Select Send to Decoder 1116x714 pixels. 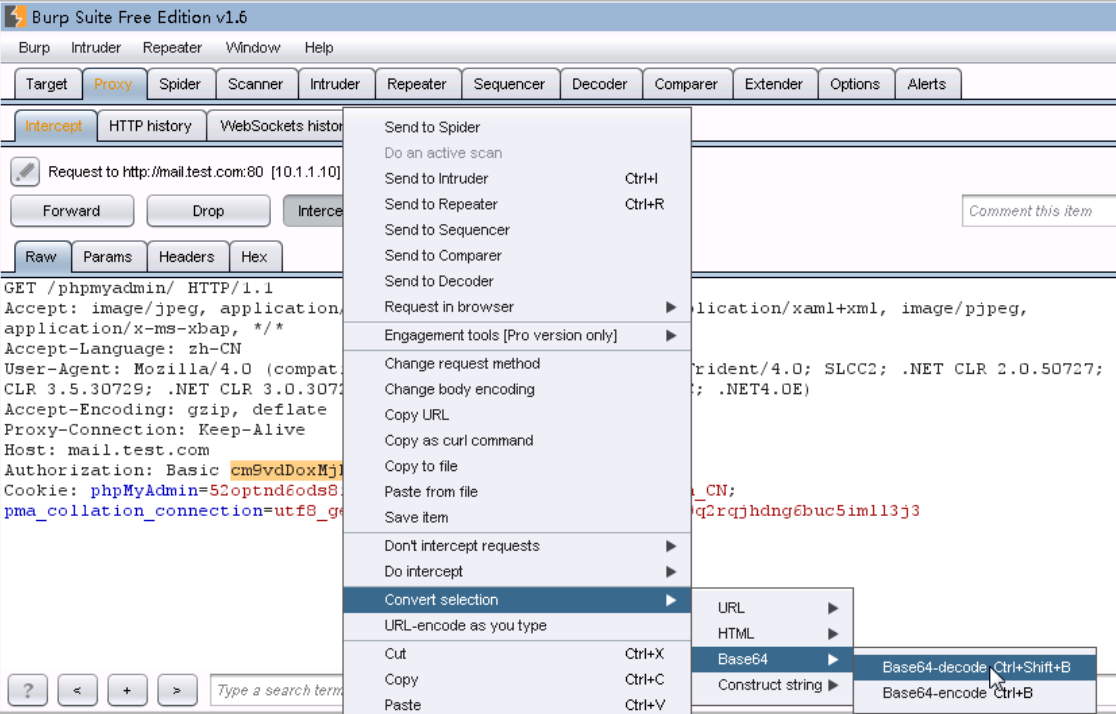tap(517, 281)
